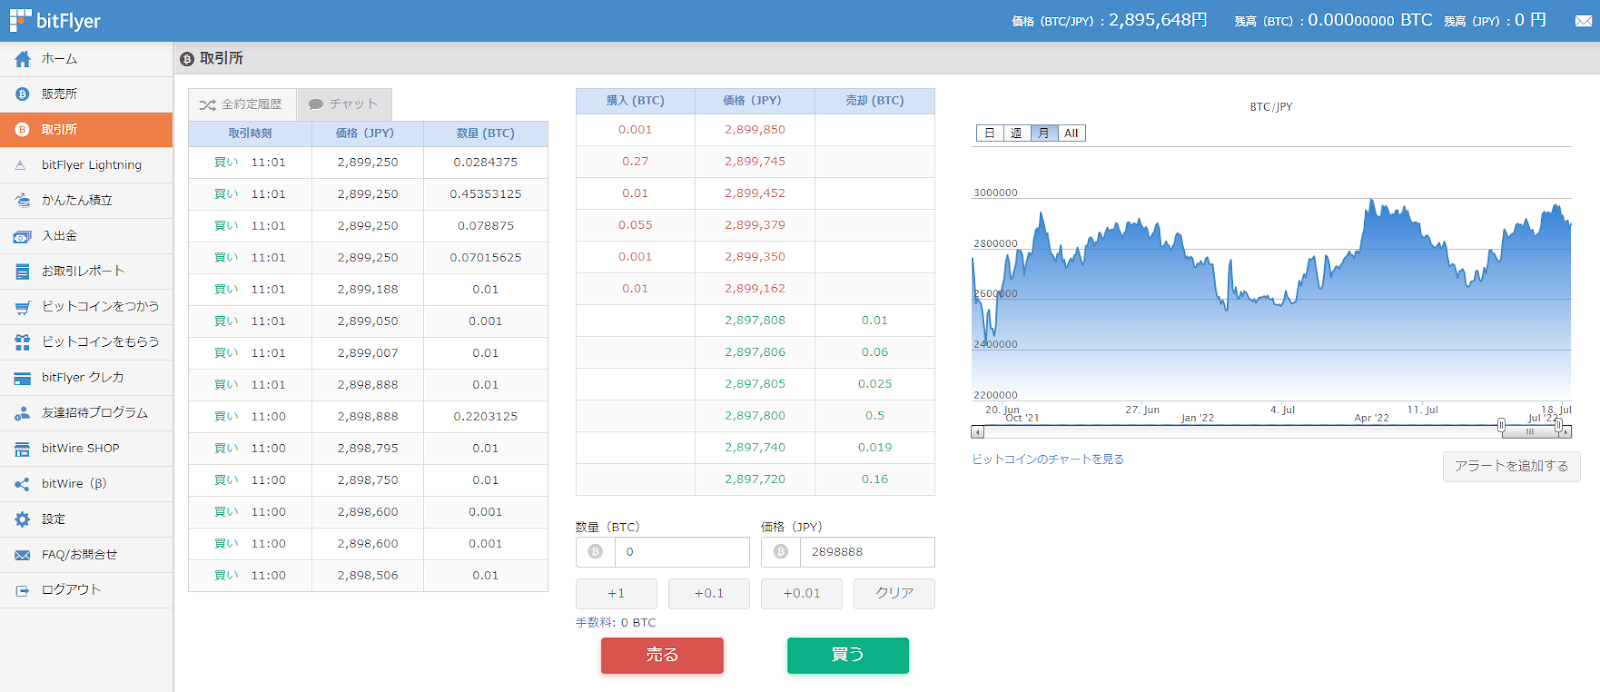Click the bitWire SHOP store icon
Viewport: 1600px width, 692px height.
click(22, 449)
